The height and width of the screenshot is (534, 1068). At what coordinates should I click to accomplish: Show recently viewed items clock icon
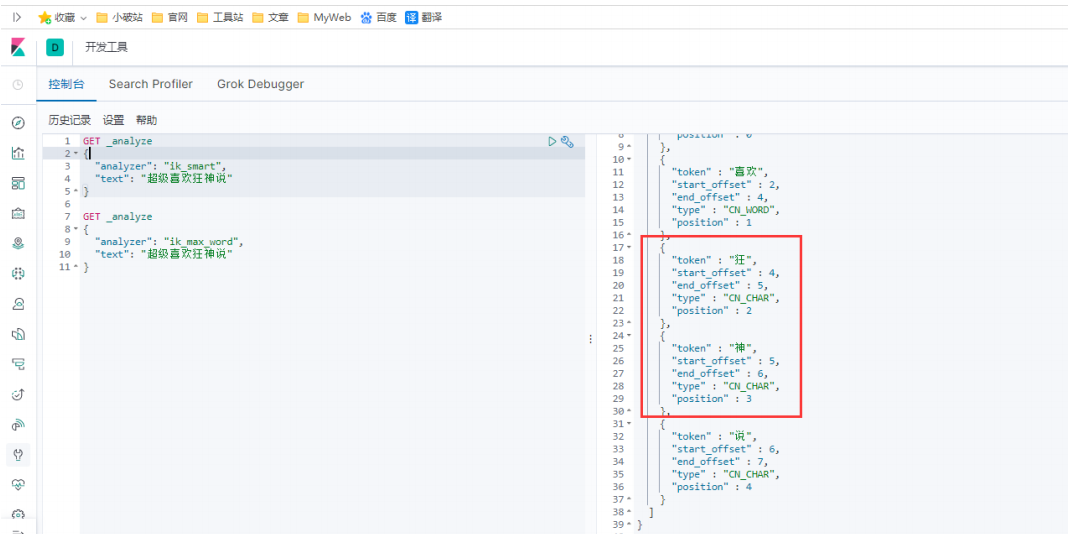[x=18, y=85]
